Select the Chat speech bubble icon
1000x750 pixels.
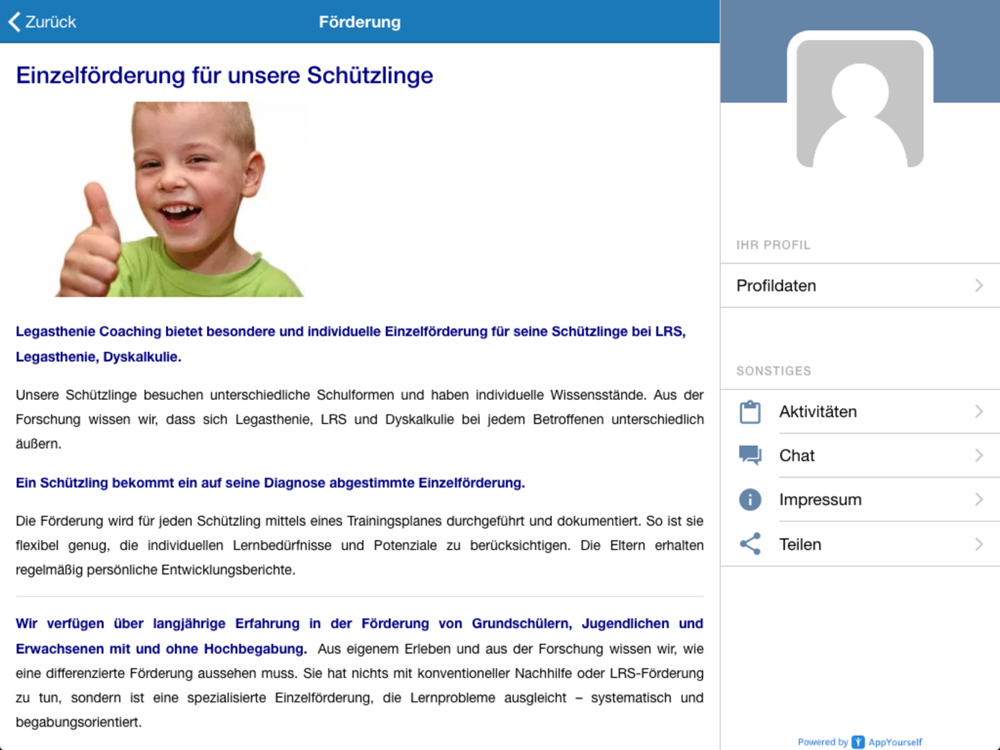(x=750, y=455)
